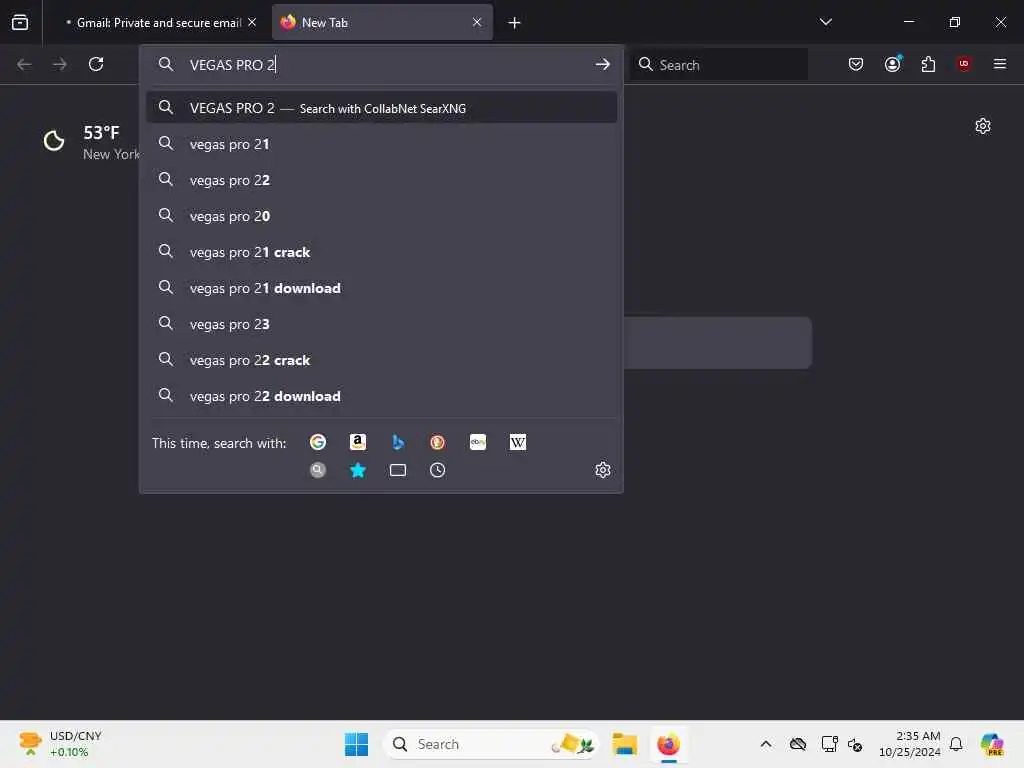The image size is (1024, 768).
Task: Search history via clock icon
Action: (x=438, y=470)
